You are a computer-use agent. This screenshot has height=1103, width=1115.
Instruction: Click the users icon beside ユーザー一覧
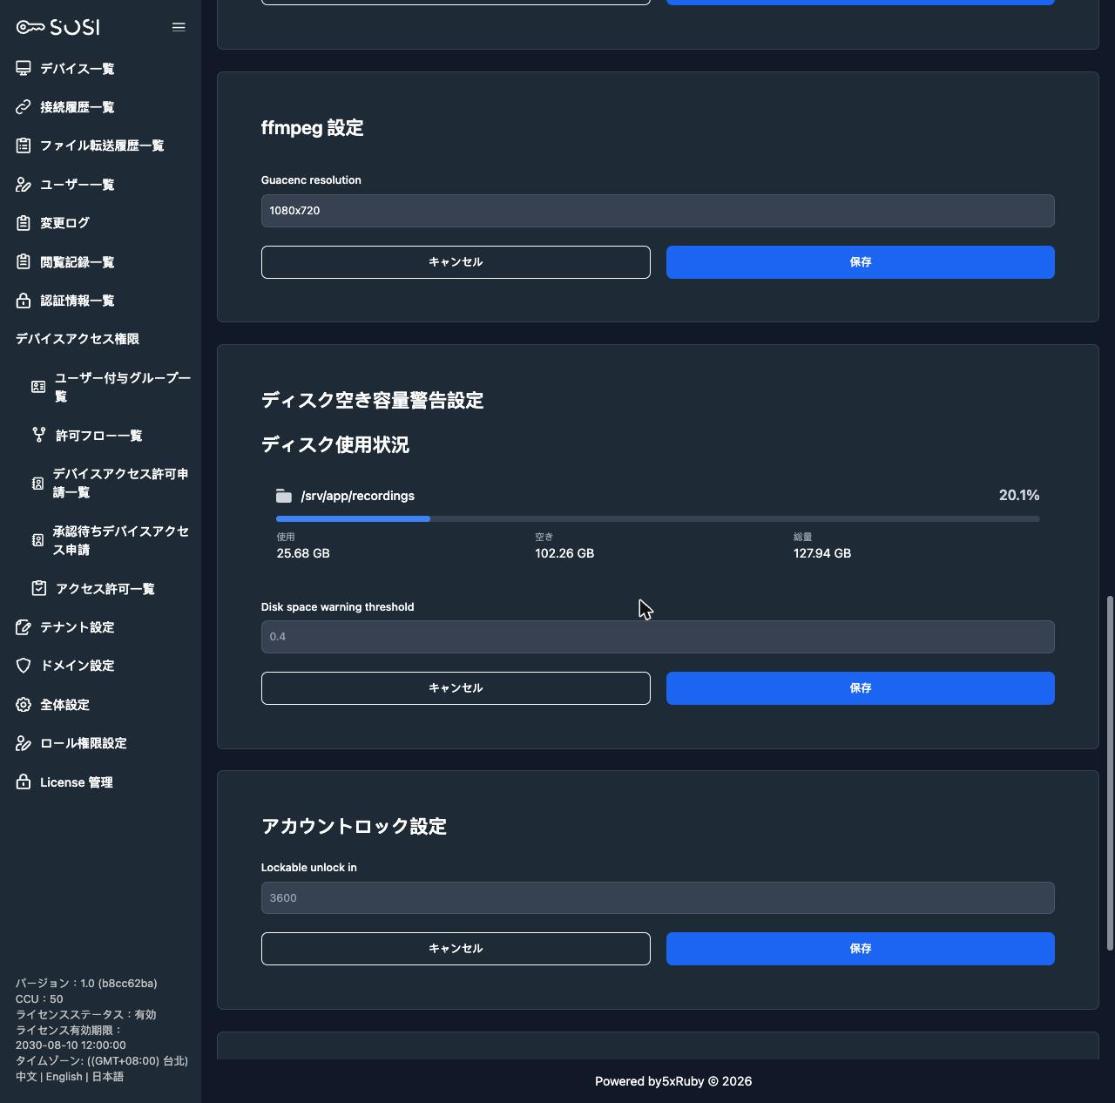click(23, 184)
